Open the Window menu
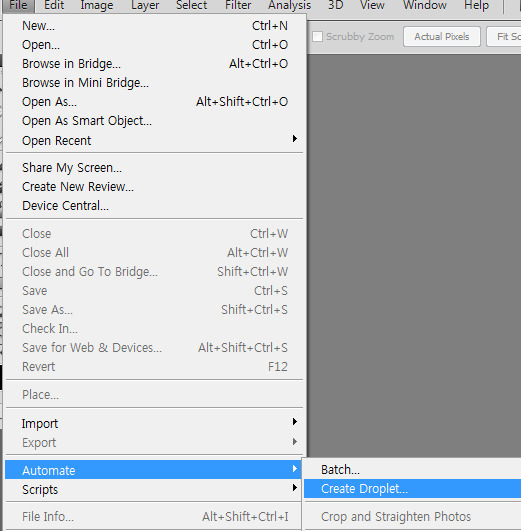The image size is (521, 531). click(424, 6)
